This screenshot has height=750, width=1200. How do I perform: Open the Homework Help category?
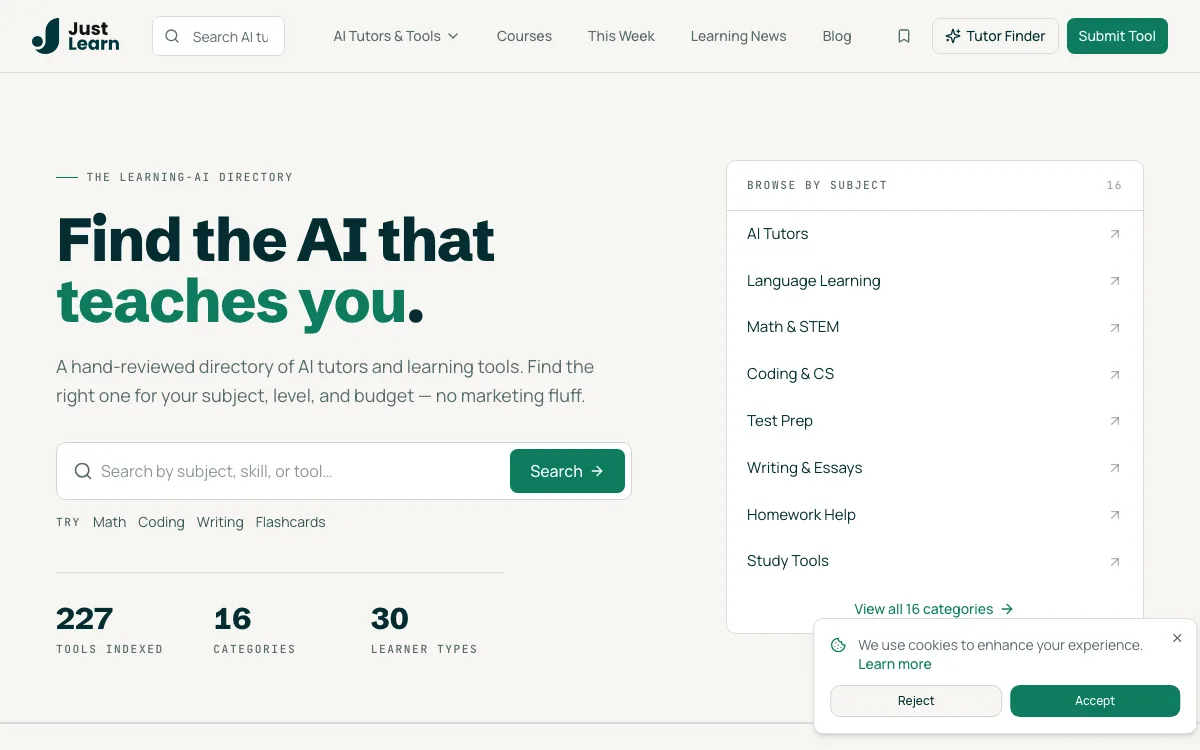(934, 515)
